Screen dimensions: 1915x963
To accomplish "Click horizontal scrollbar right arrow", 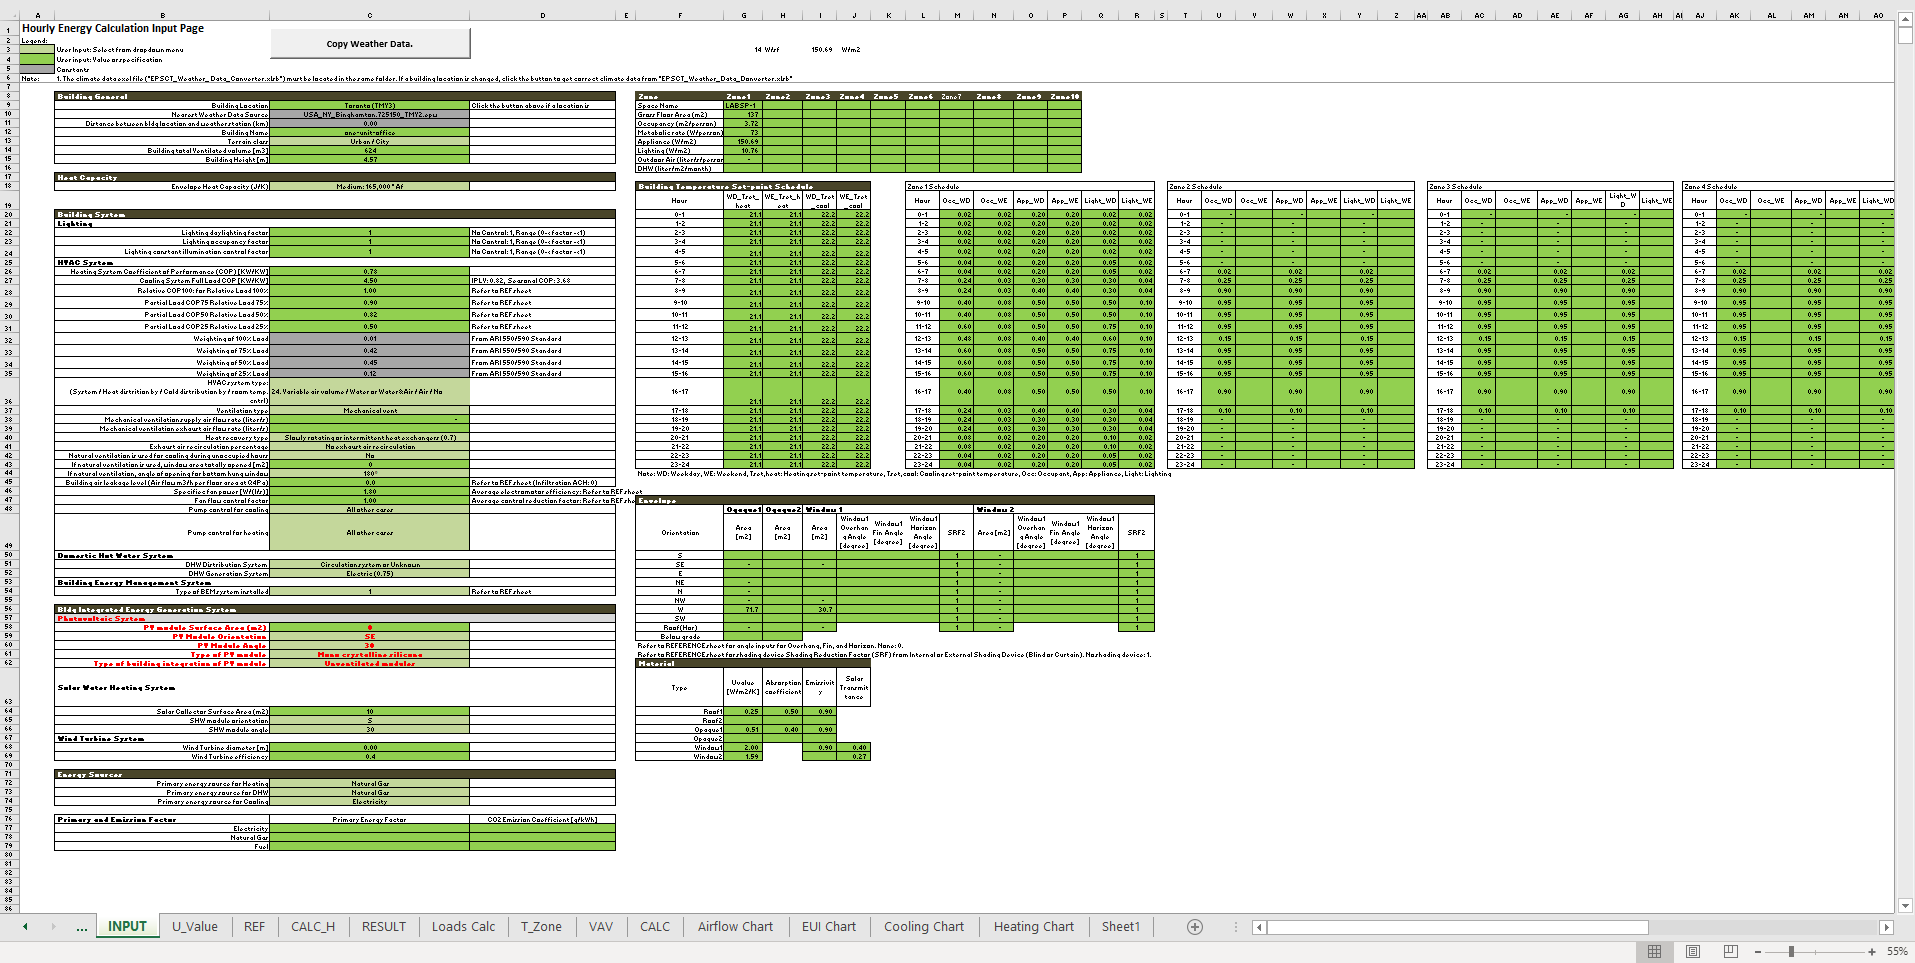I will tap(1886, 927).
